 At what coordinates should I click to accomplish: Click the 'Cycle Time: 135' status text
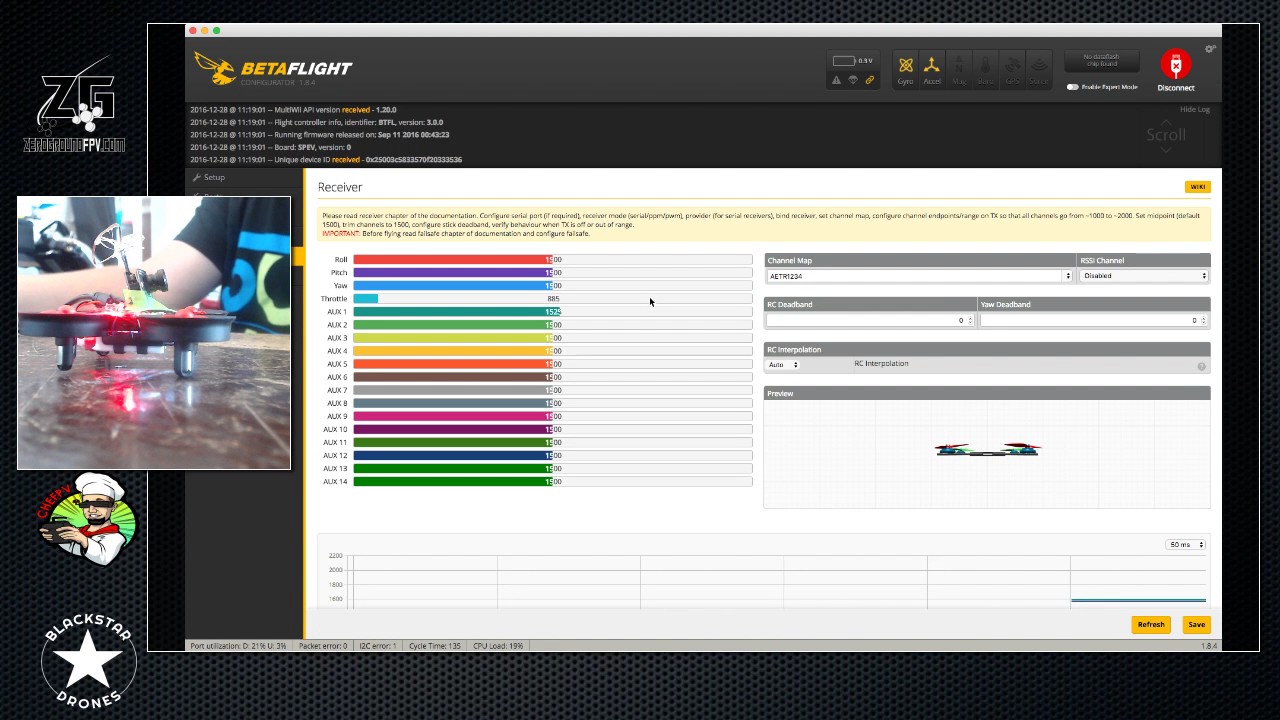(x=435, y=646)
